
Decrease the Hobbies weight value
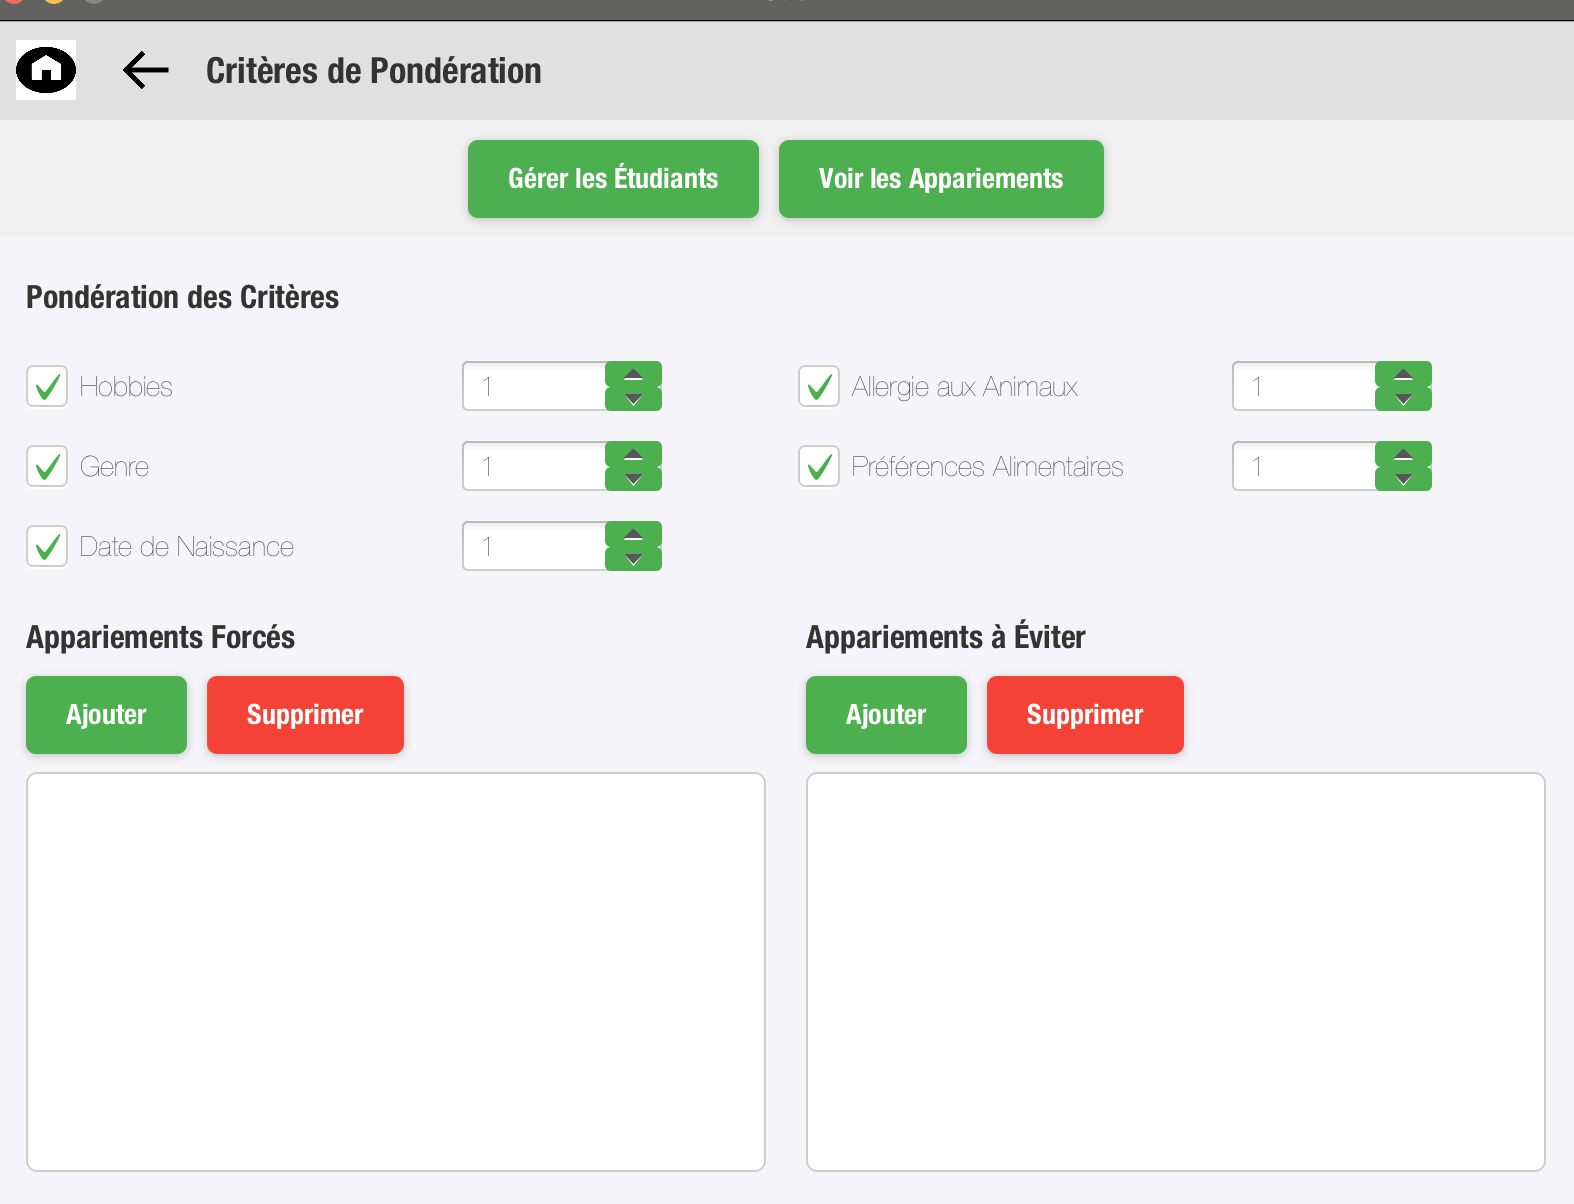(633, 399)
